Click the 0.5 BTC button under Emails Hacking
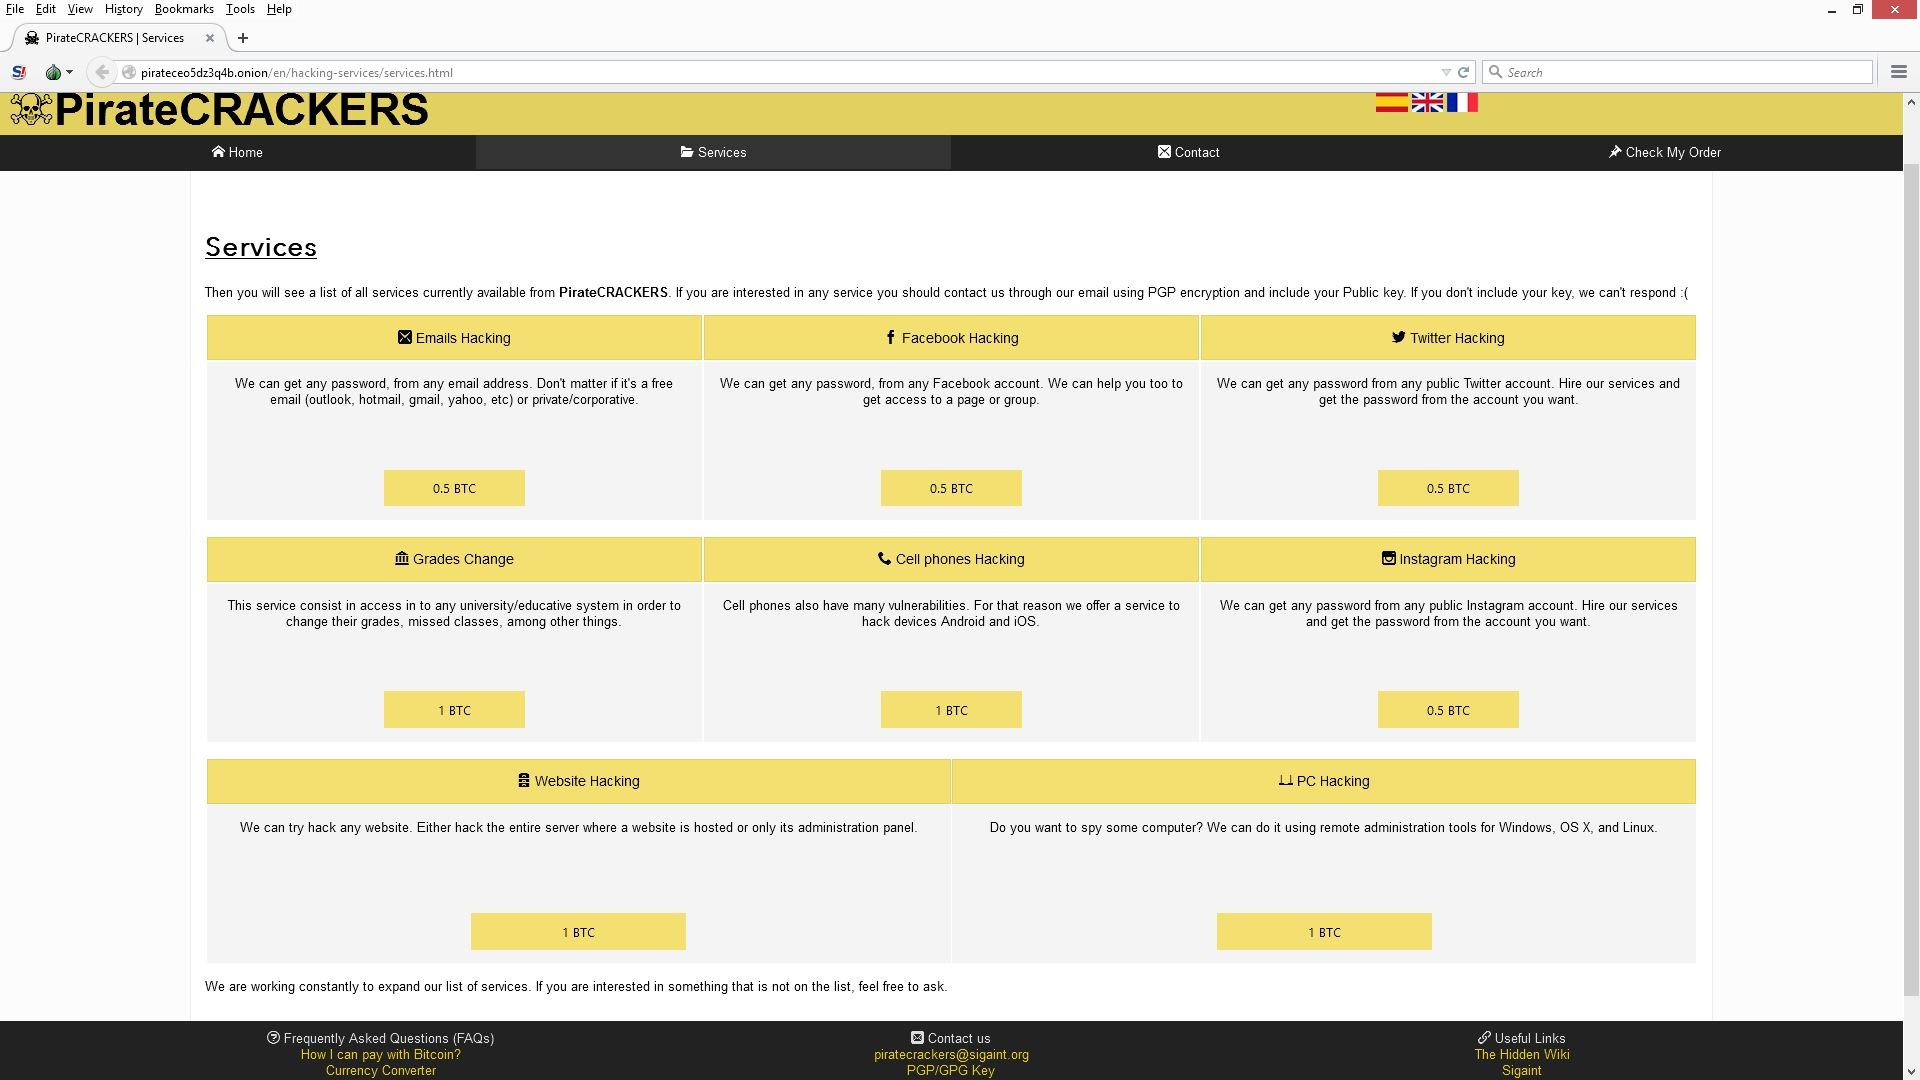The width and height of the screenshot is (1920, 1080). tap(454, 488)
